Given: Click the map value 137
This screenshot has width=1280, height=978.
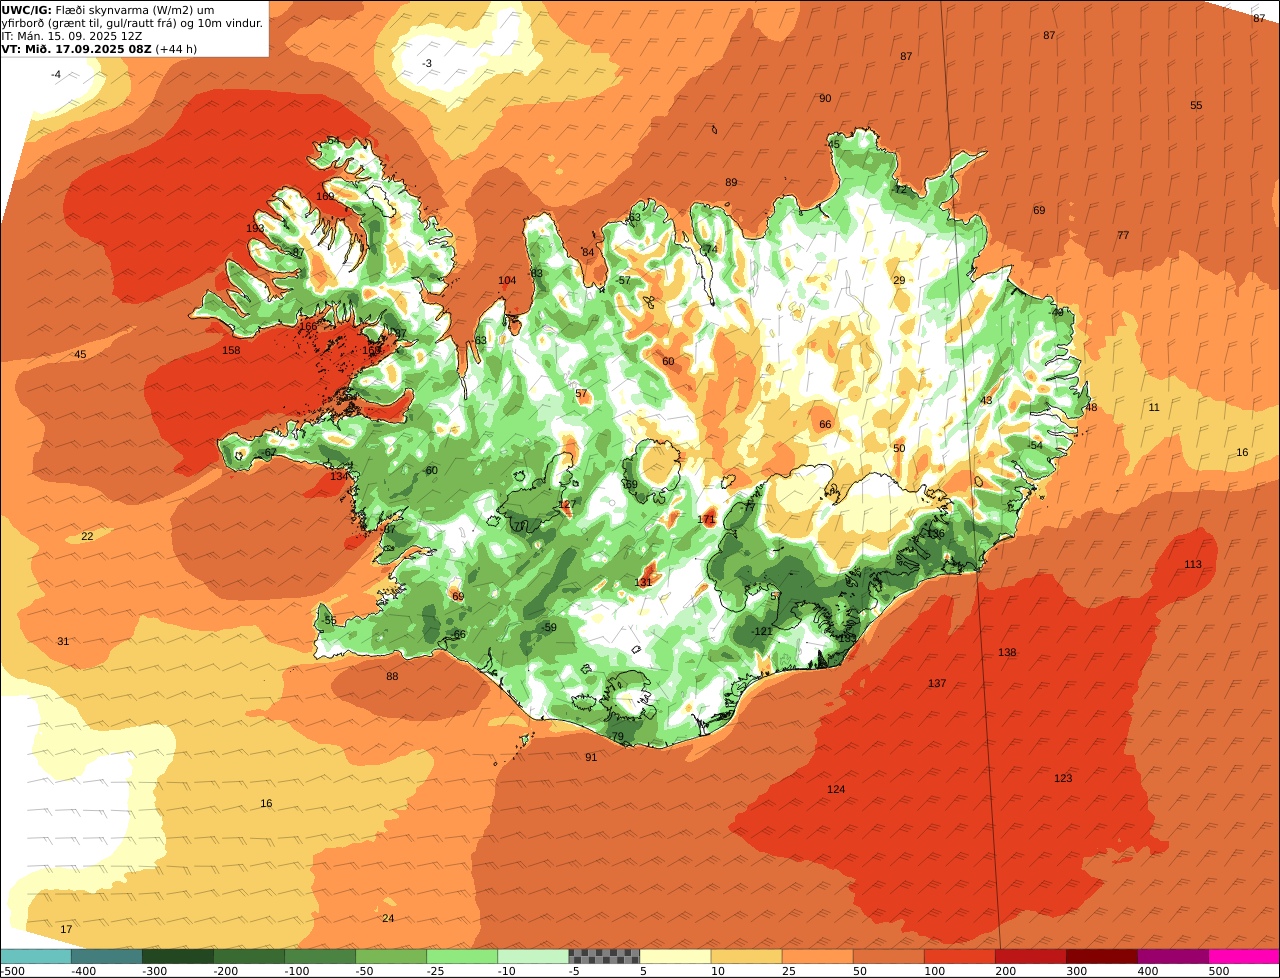Looking at the screenshot, I should click(937, 683).
